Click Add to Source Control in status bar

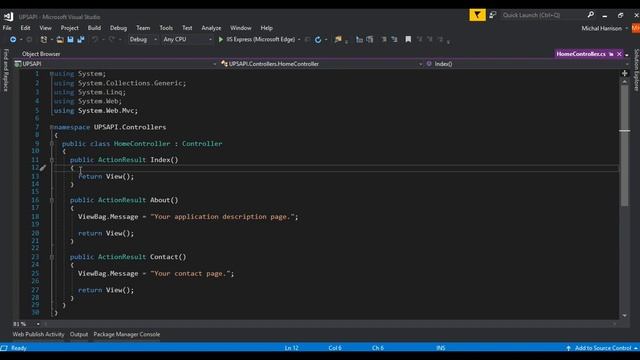602,348
